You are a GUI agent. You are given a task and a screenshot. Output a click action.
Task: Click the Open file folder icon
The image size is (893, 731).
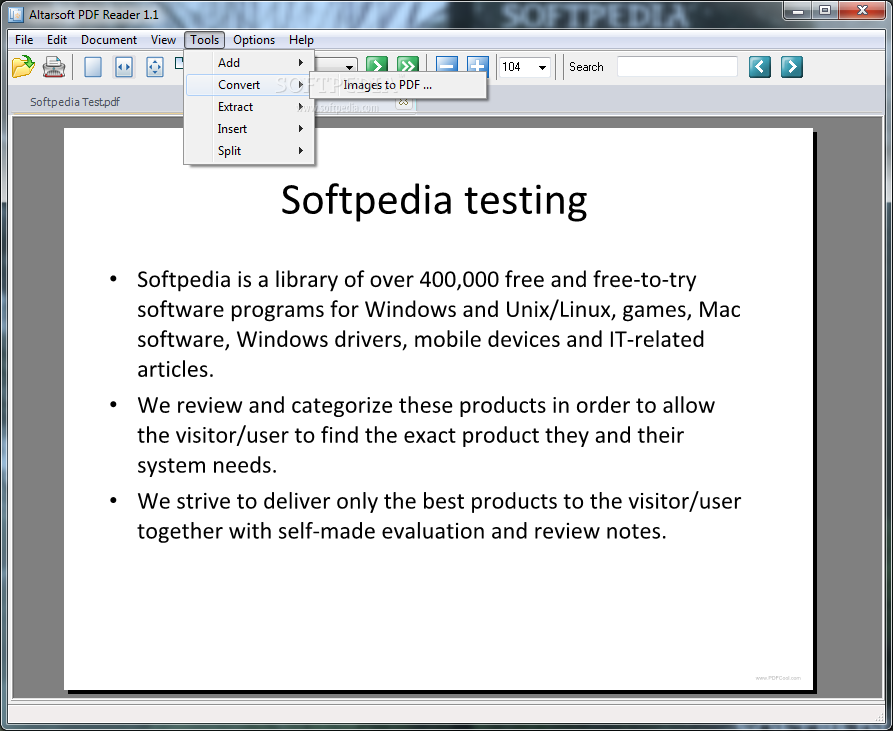23,67
